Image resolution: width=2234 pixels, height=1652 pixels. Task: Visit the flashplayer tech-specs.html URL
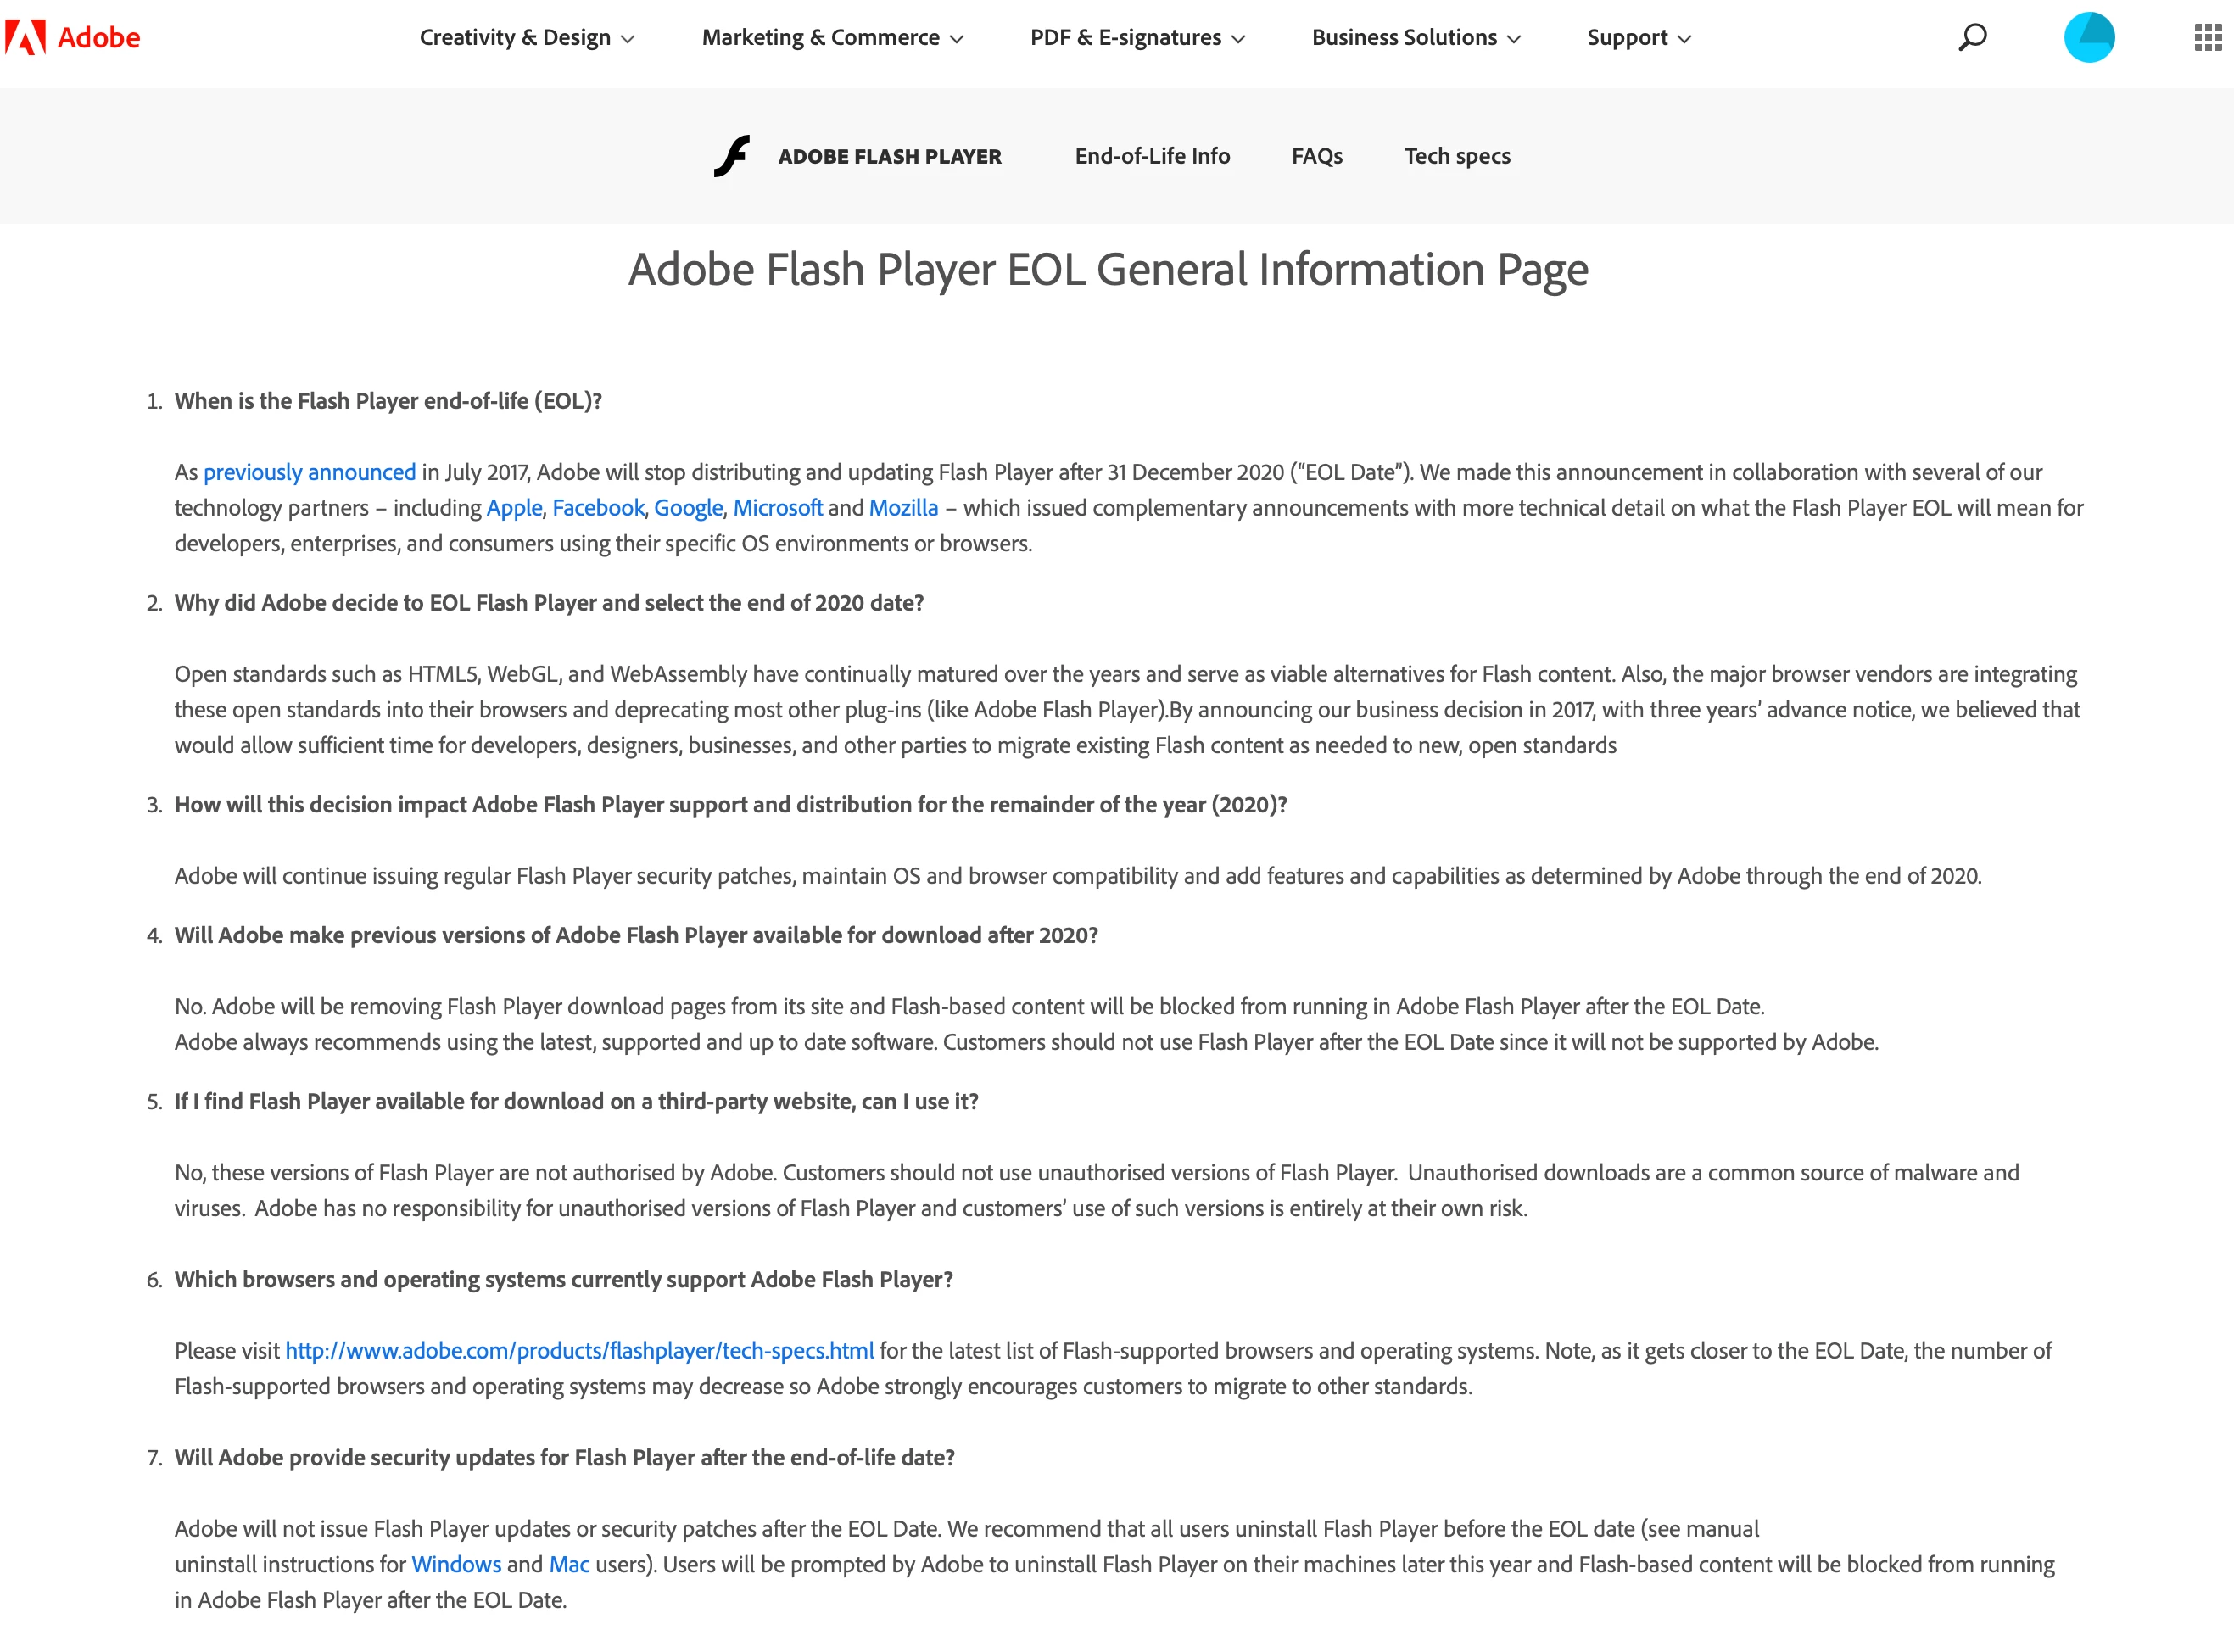[x=579, y=1351]
